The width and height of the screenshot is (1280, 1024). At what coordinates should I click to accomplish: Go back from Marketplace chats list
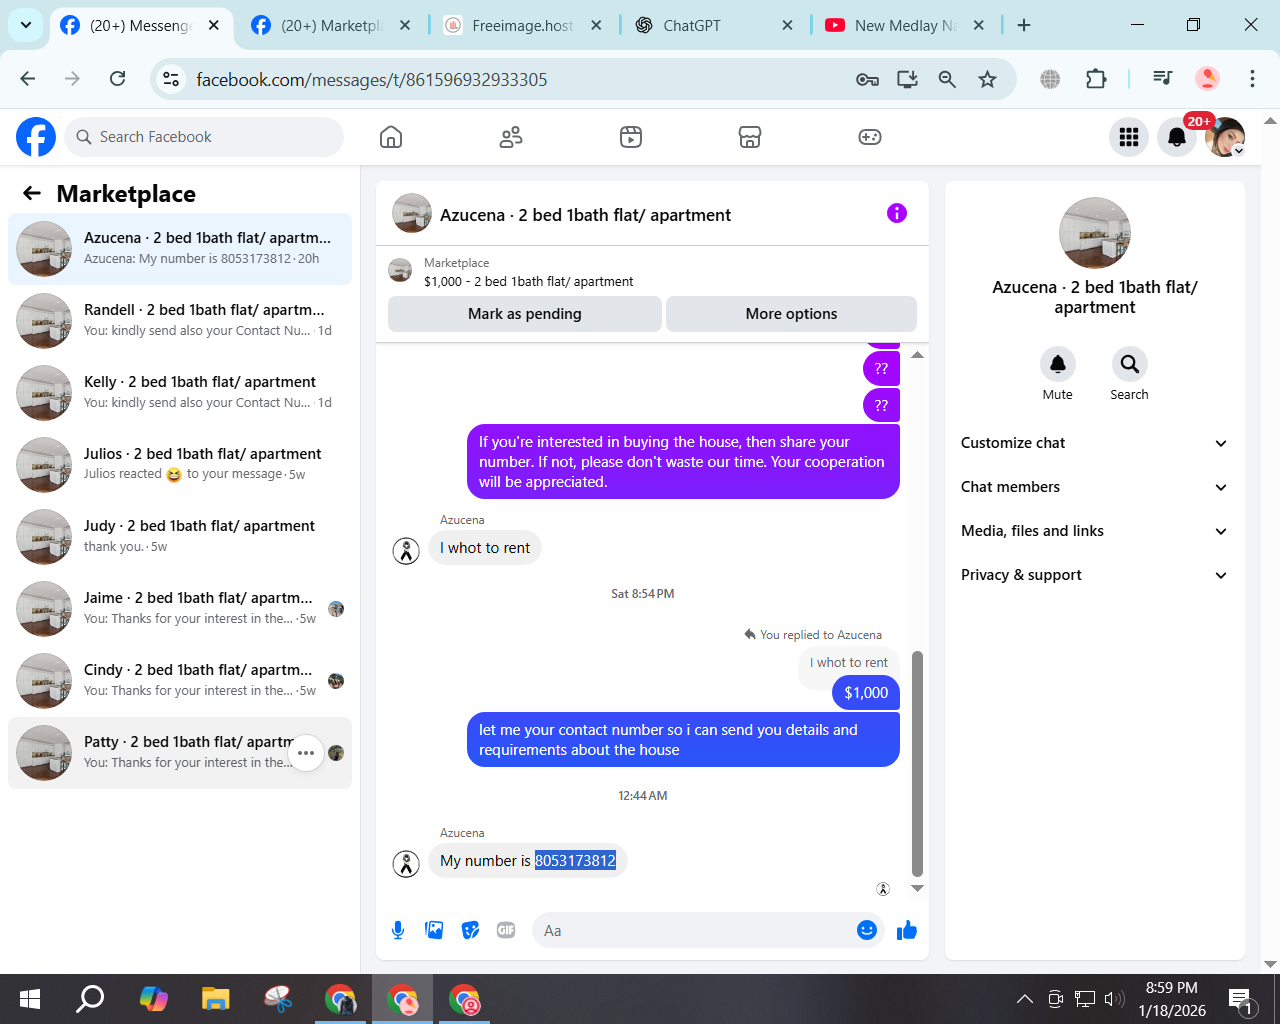(32, 193)
